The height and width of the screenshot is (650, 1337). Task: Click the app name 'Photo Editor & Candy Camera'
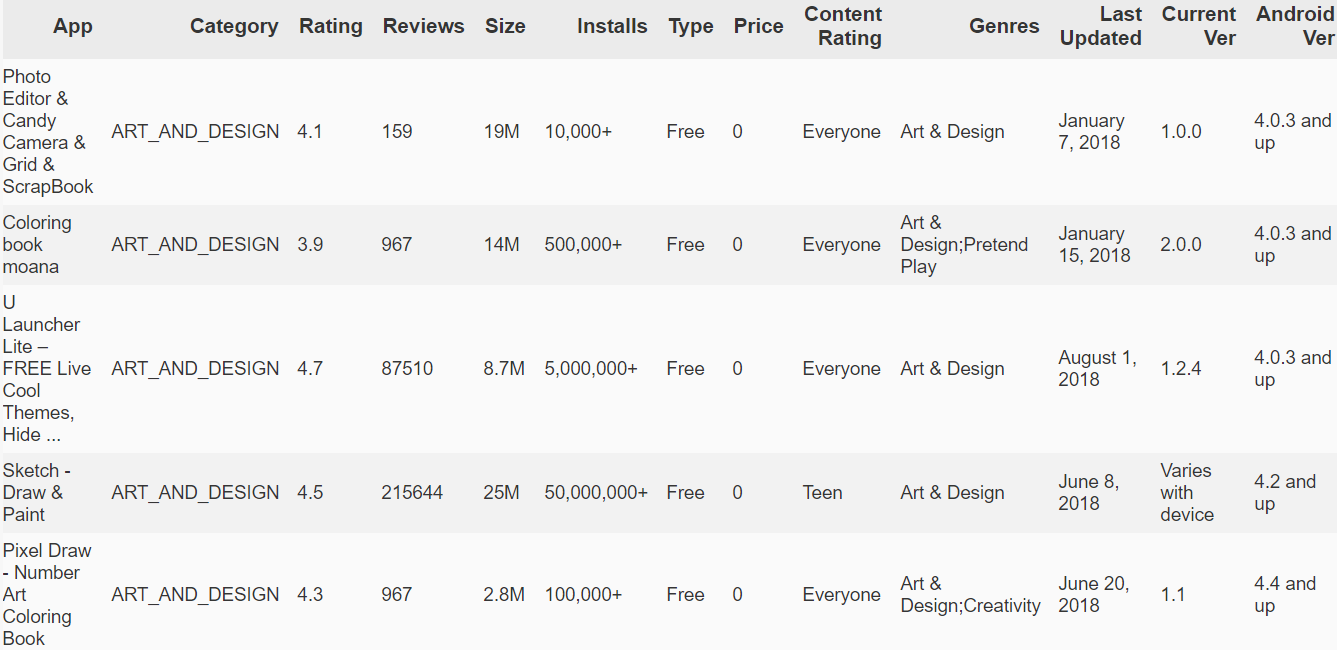tap(48, 132)
